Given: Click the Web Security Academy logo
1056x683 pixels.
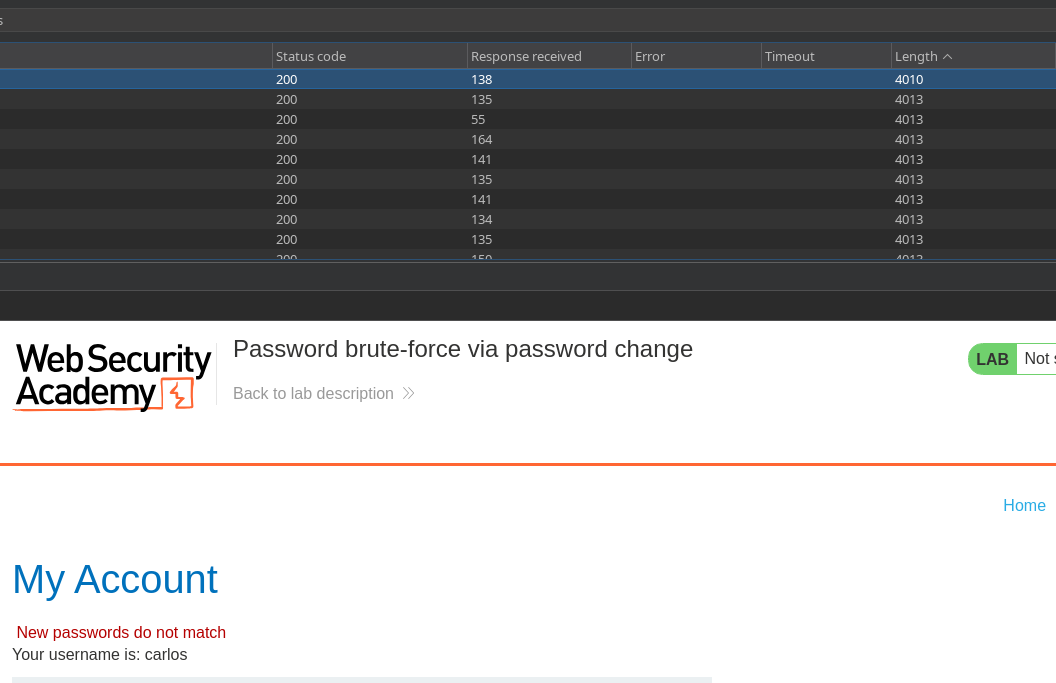Looking at the screenshot, I should coord(112,376).
